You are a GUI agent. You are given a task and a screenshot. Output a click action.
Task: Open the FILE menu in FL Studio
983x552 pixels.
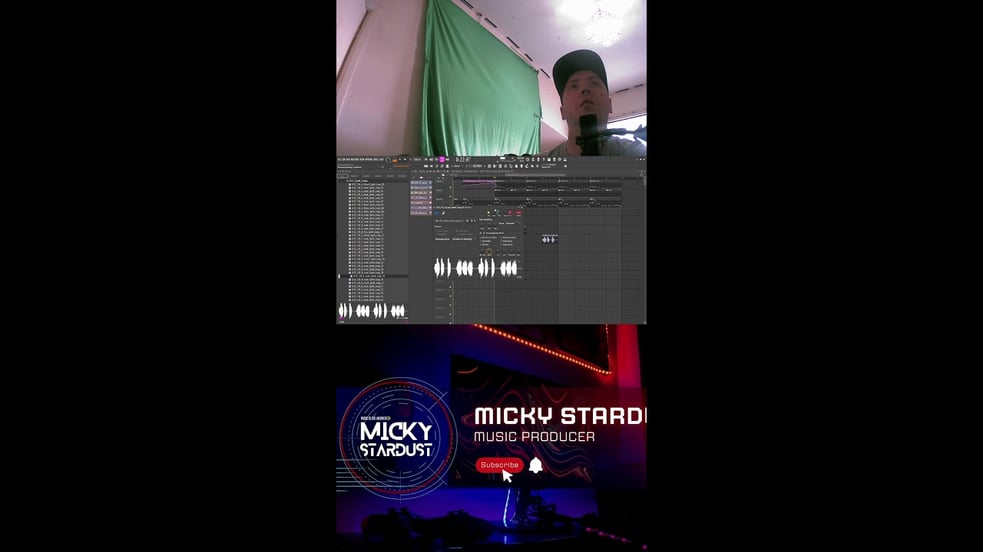pos(339,160)
